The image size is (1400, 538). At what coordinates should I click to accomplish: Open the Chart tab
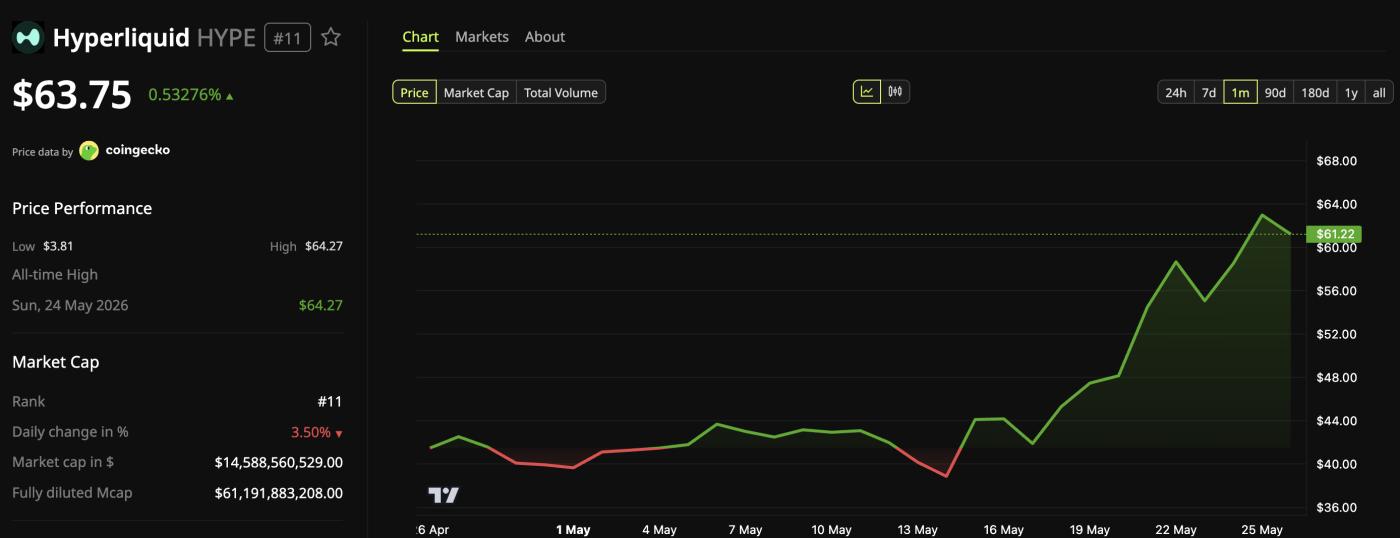(420, 37)
